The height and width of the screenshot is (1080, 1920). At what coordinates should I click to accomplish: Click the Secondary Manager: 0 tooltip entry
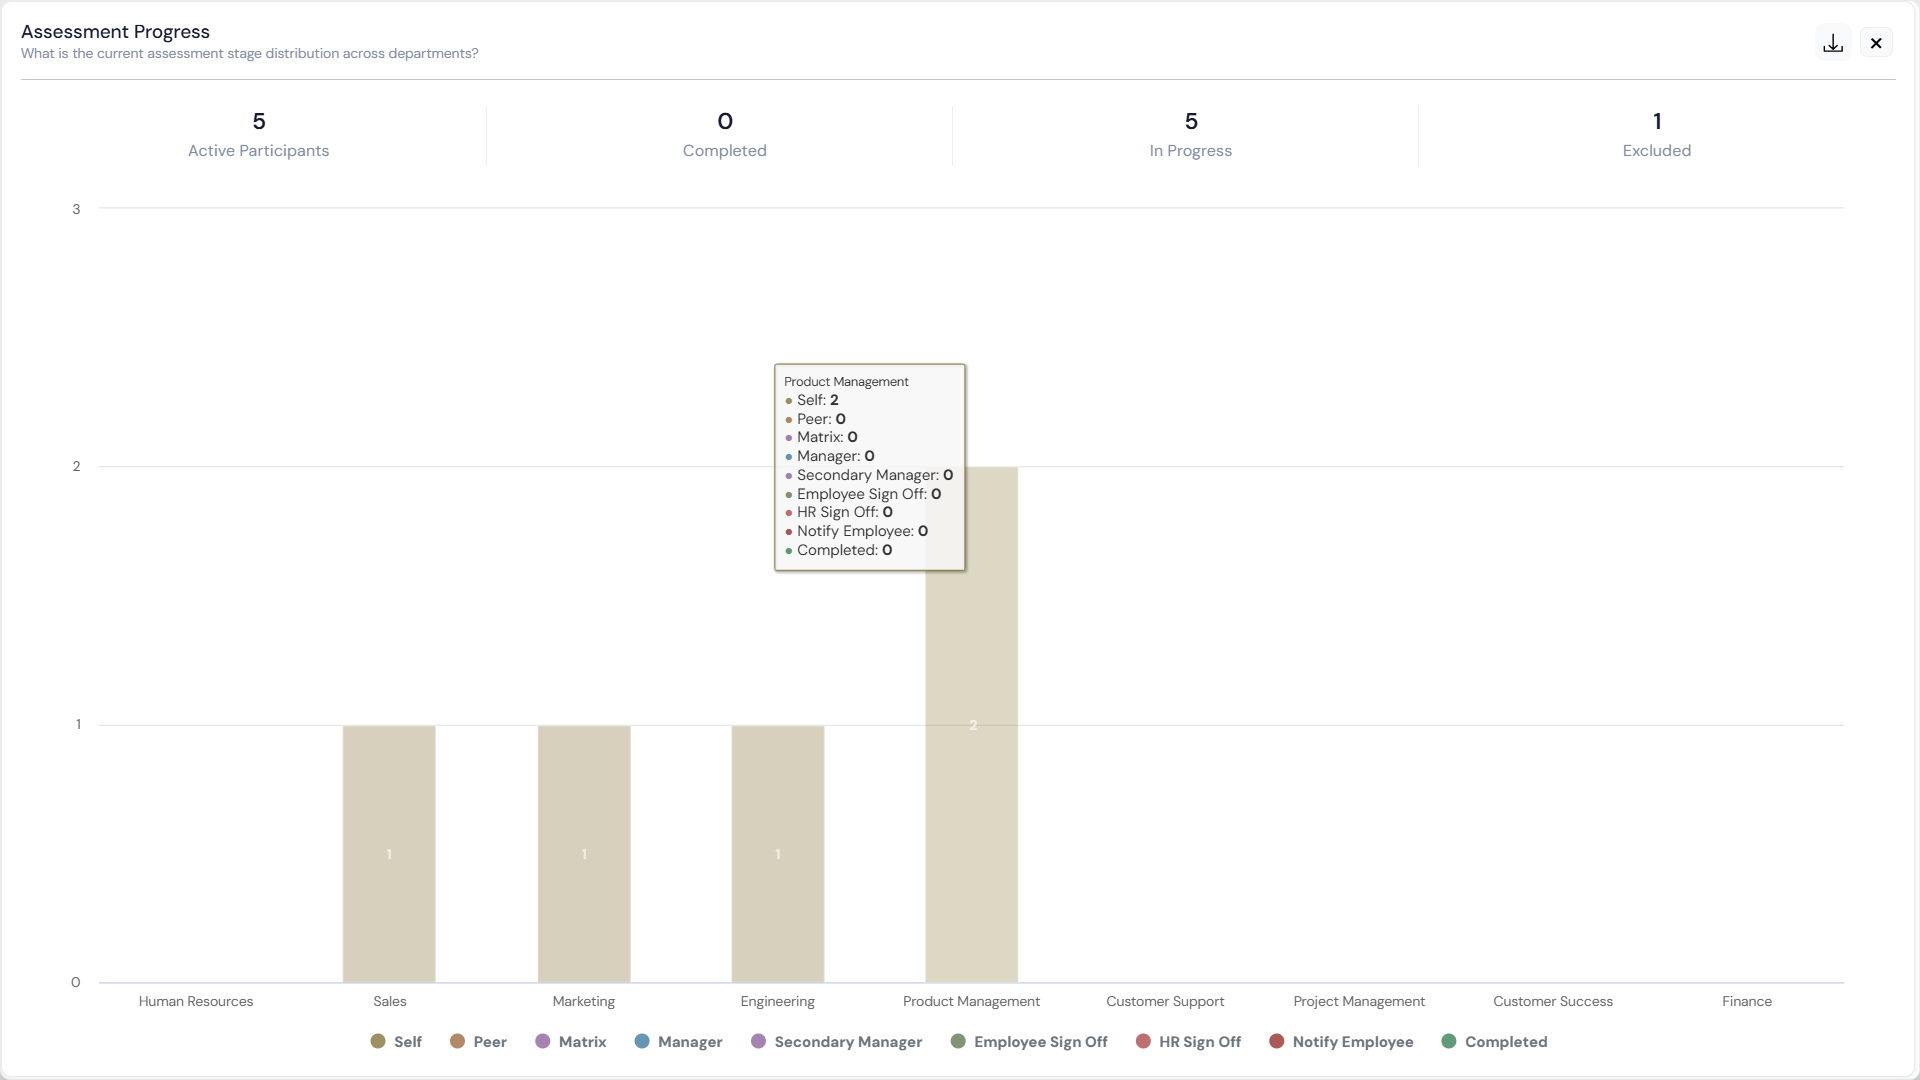tap(869, 475)
